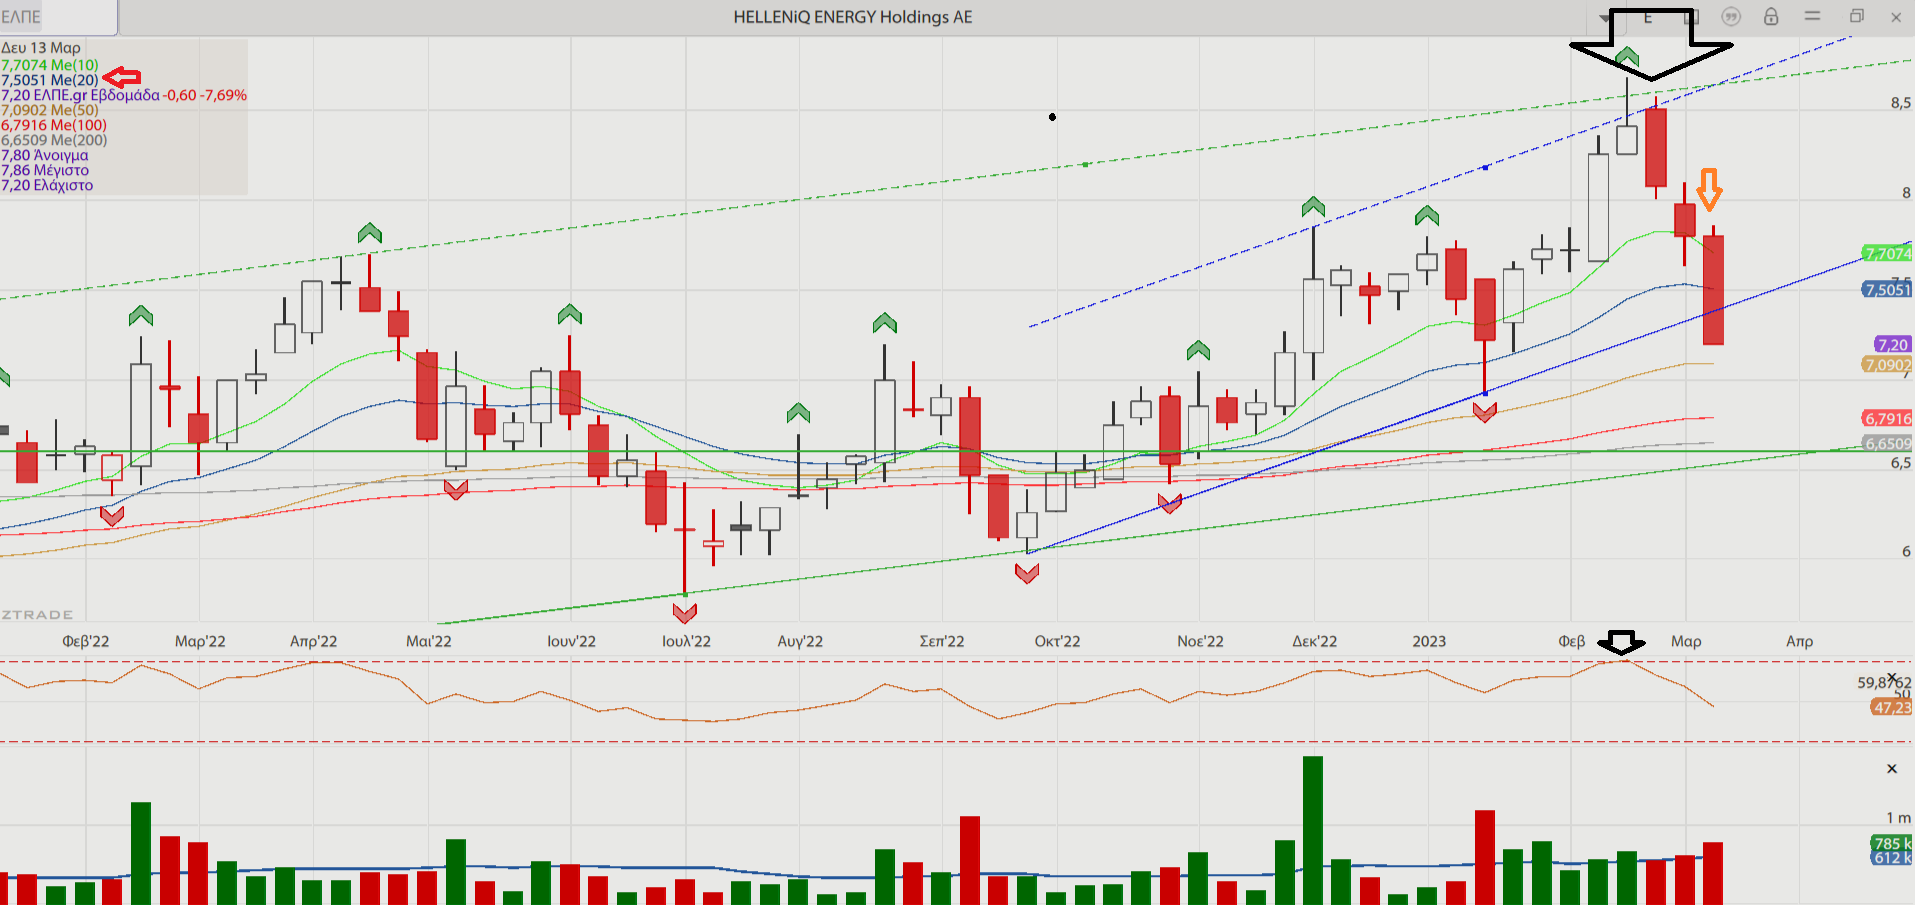Click the Οκτ'22 label on the time axis
Image resolution: width=1915 pixels, height=905 pixels.
click(x=1057, y=641)
